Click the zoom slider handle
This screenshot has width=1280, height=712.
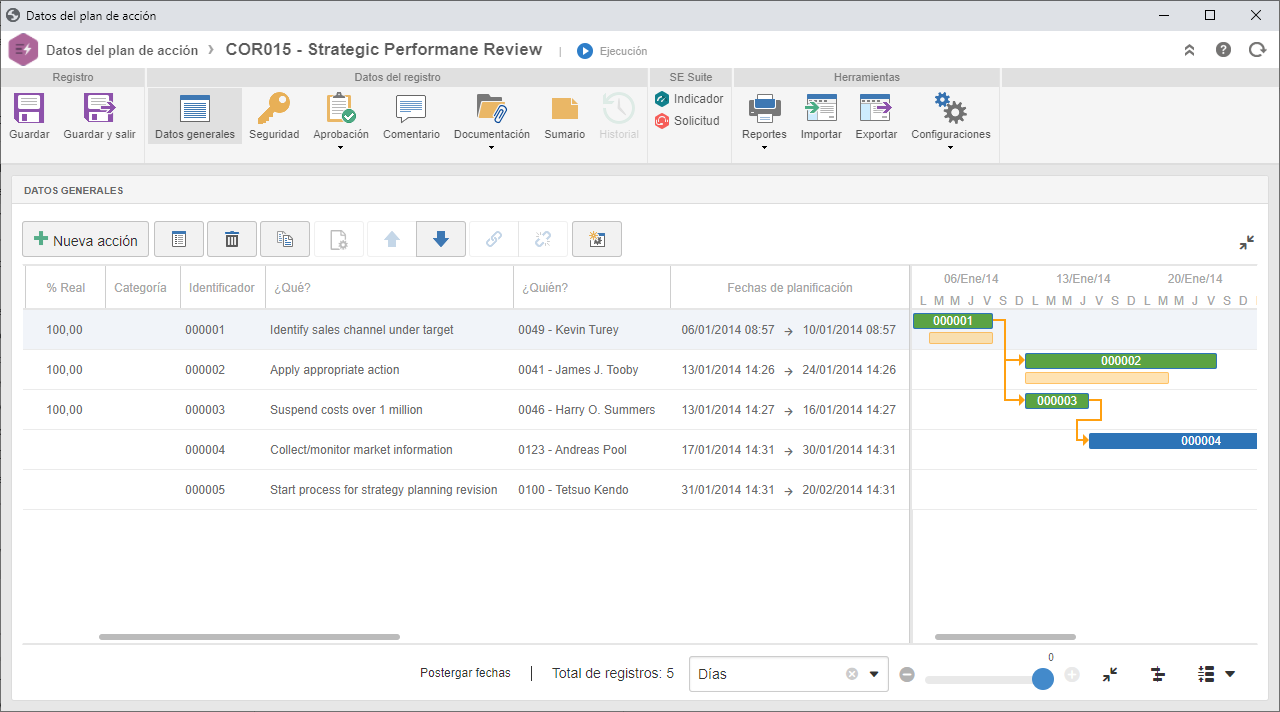(x=1043, y=679)
